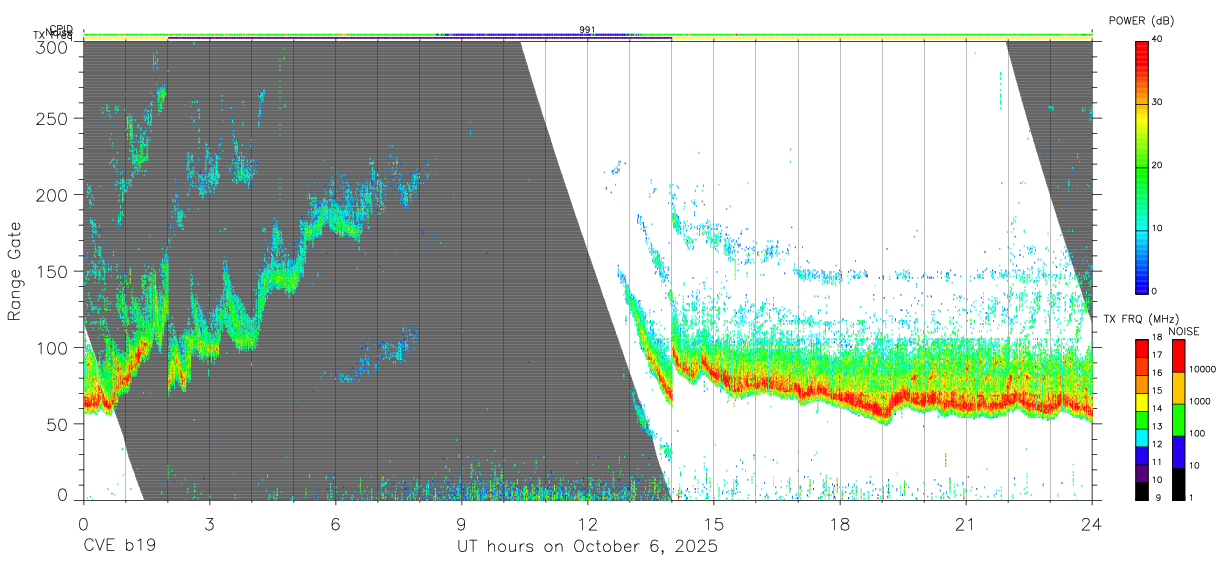This screenshot has height=567, width=1228.
Task: Click the orange 15-16 MHz TX FRQ swatch
Action: pyautogui.click(x=1142, y=384)
